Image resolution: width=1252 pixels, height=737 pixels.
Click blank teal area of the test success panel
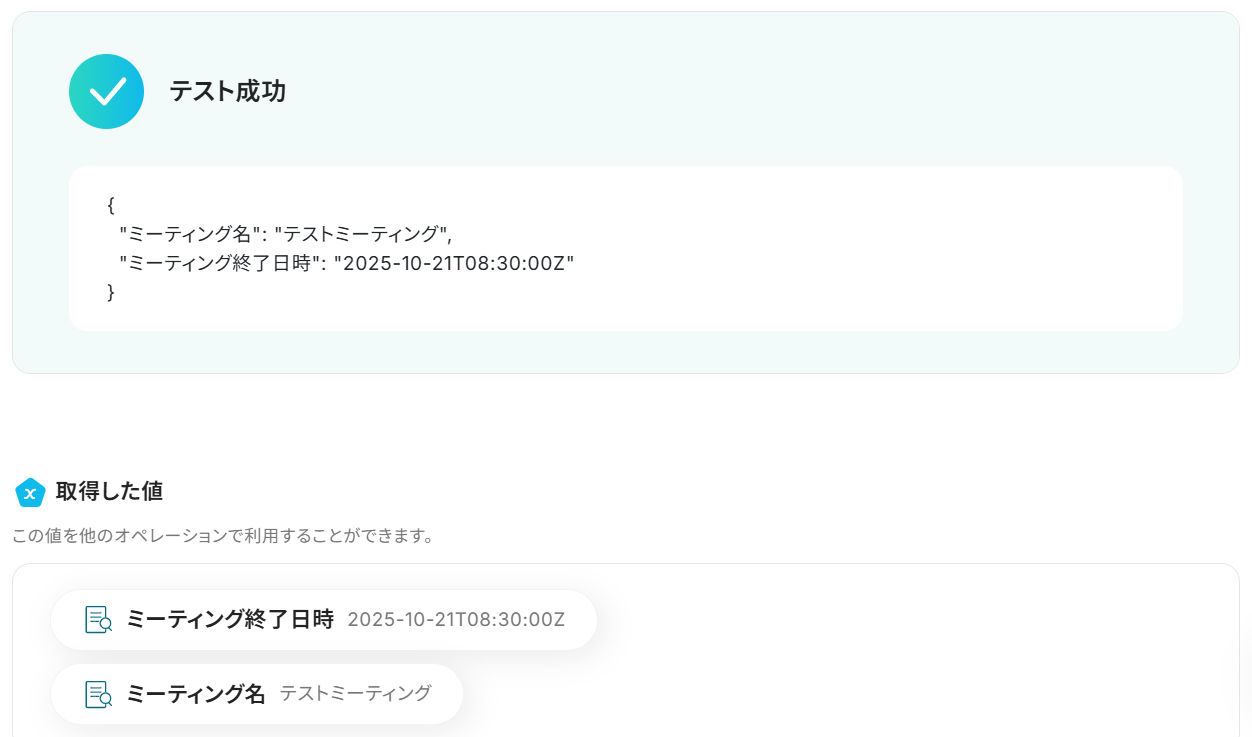click(x=700, y=90)
